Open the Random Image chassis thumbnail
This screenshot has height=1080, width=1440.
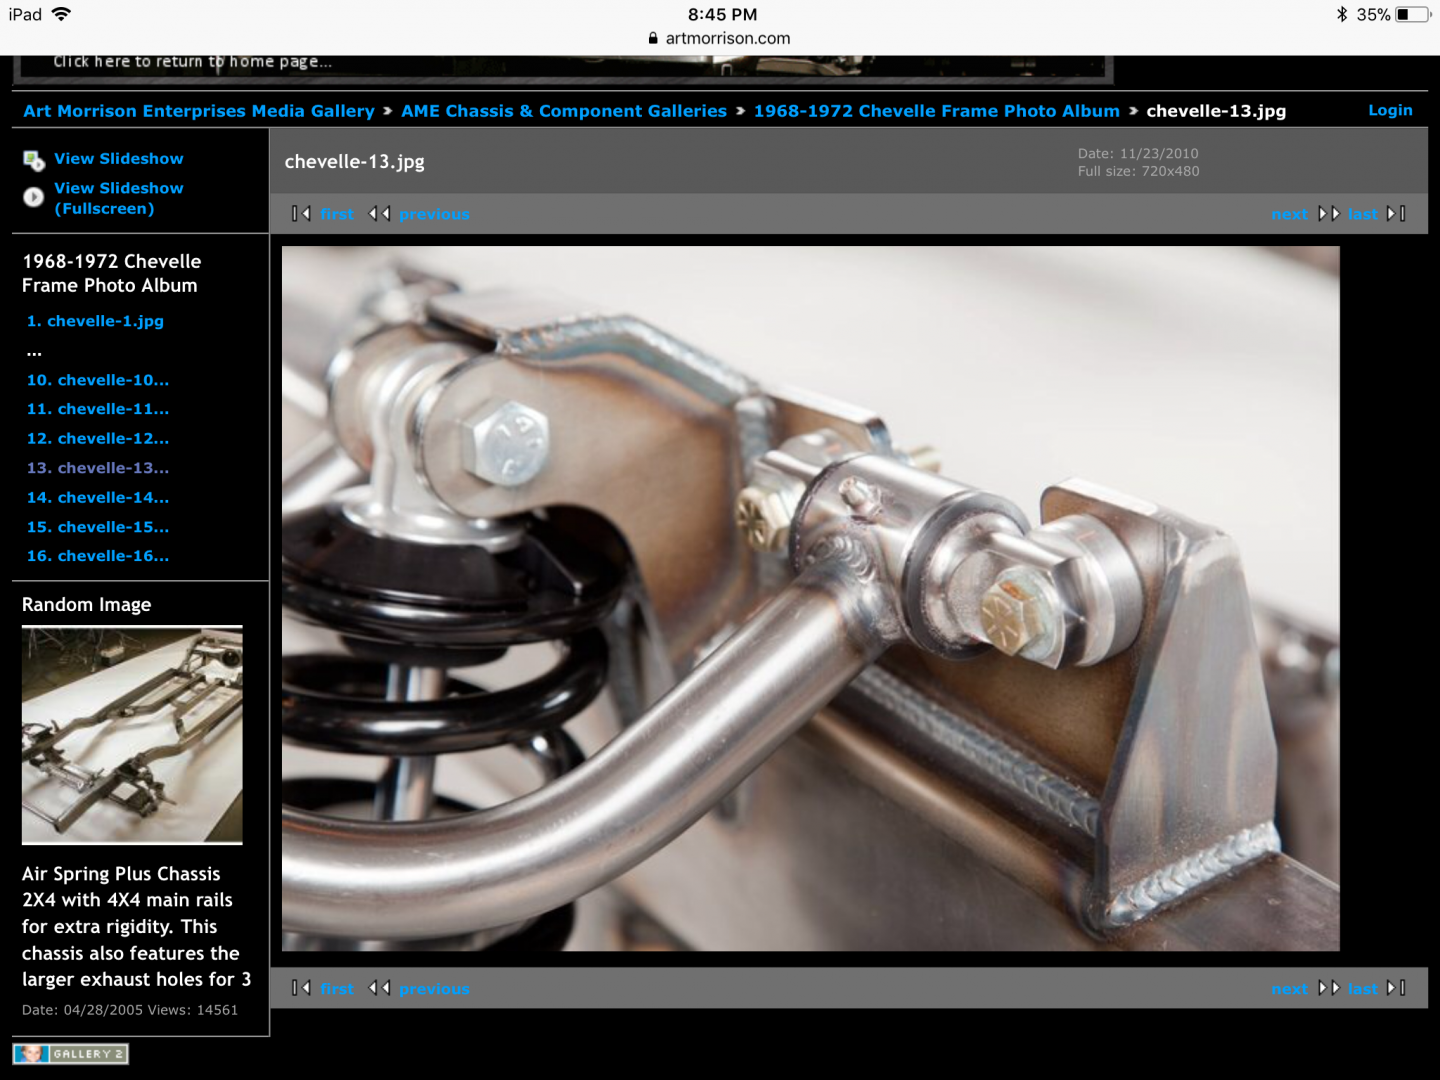[132, 735]
